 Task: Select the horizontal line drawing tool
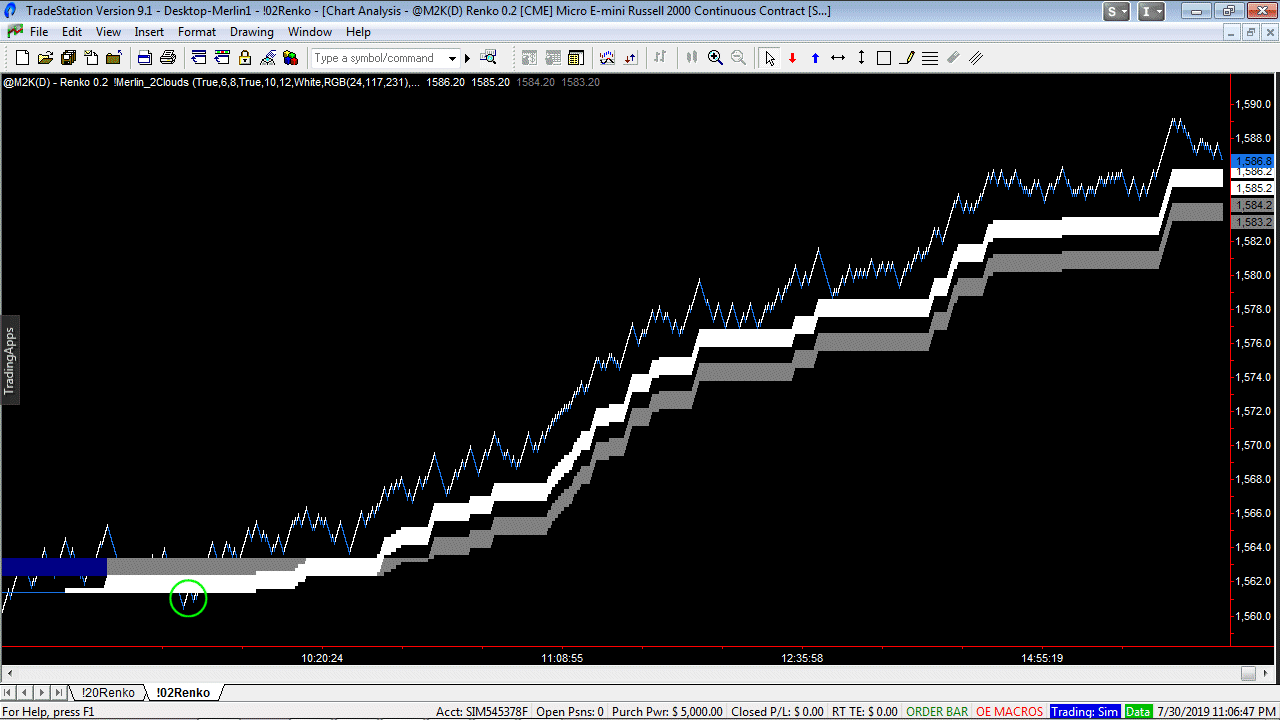click(838, 58)
